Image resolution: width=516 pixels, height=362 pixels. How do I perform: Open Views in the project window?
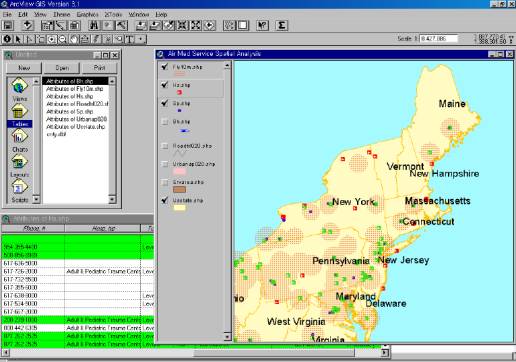click(x=20, y=90)
